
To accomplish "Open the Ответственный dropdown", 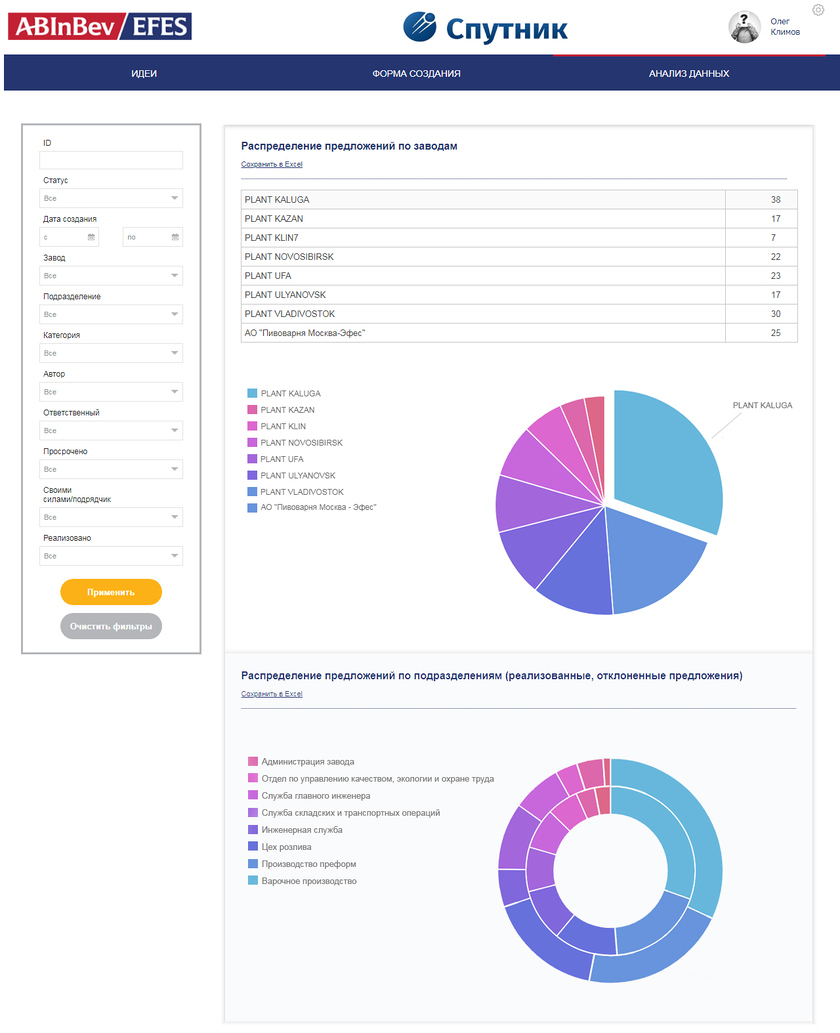I will point(111,430).
